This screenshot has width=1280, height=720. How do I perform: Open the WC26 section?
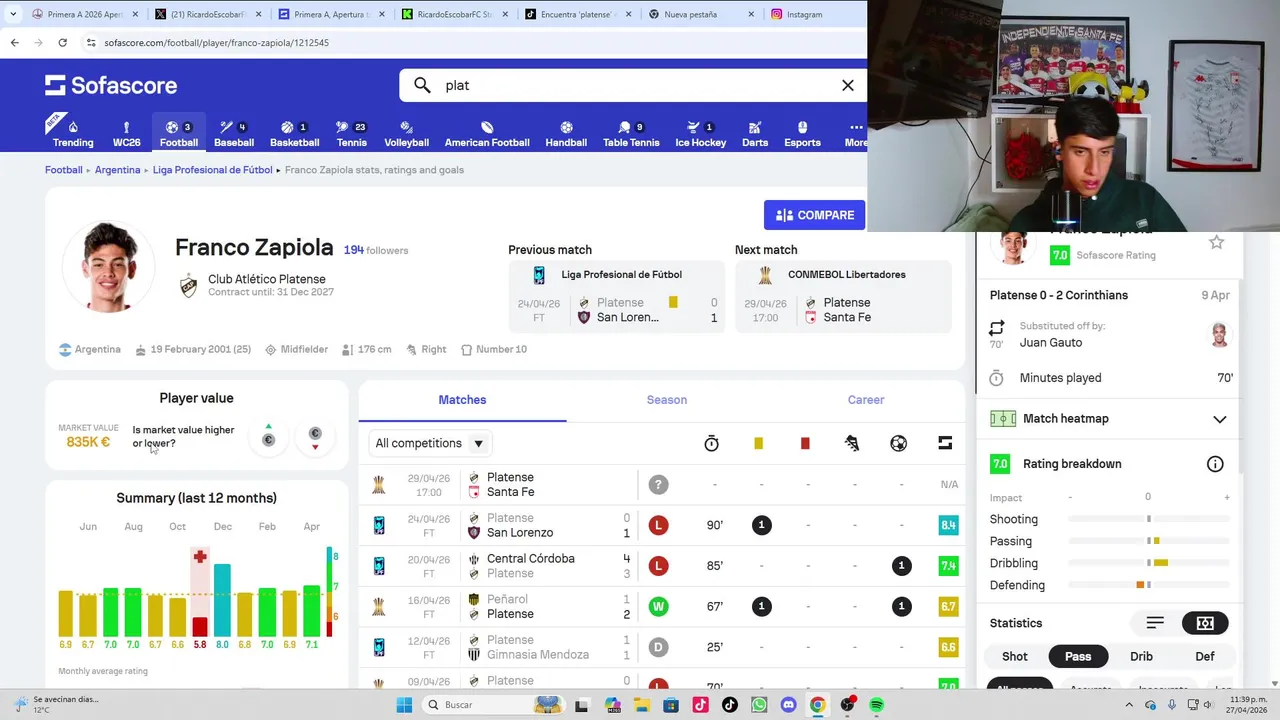[126, 134]
